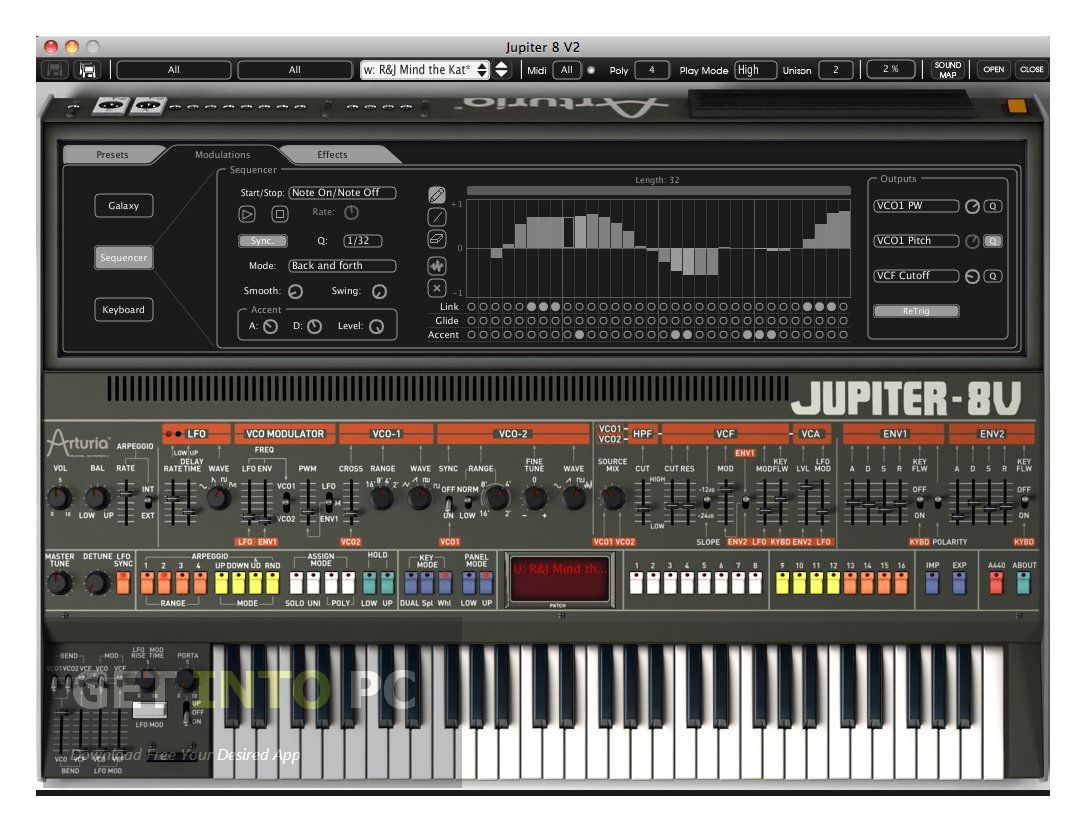This screenshot has width=1086, height=832.
Task: Click the MASTER TUNE knob
Action: [x=60, y=583]
